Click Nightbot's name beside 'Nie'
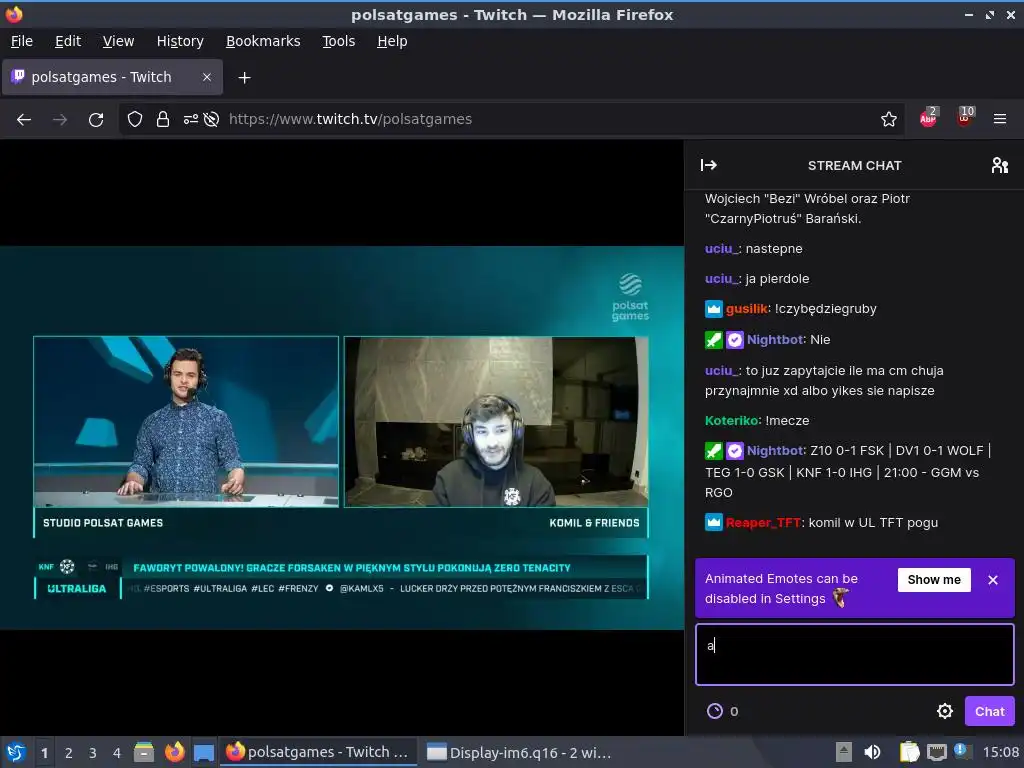 775,340
